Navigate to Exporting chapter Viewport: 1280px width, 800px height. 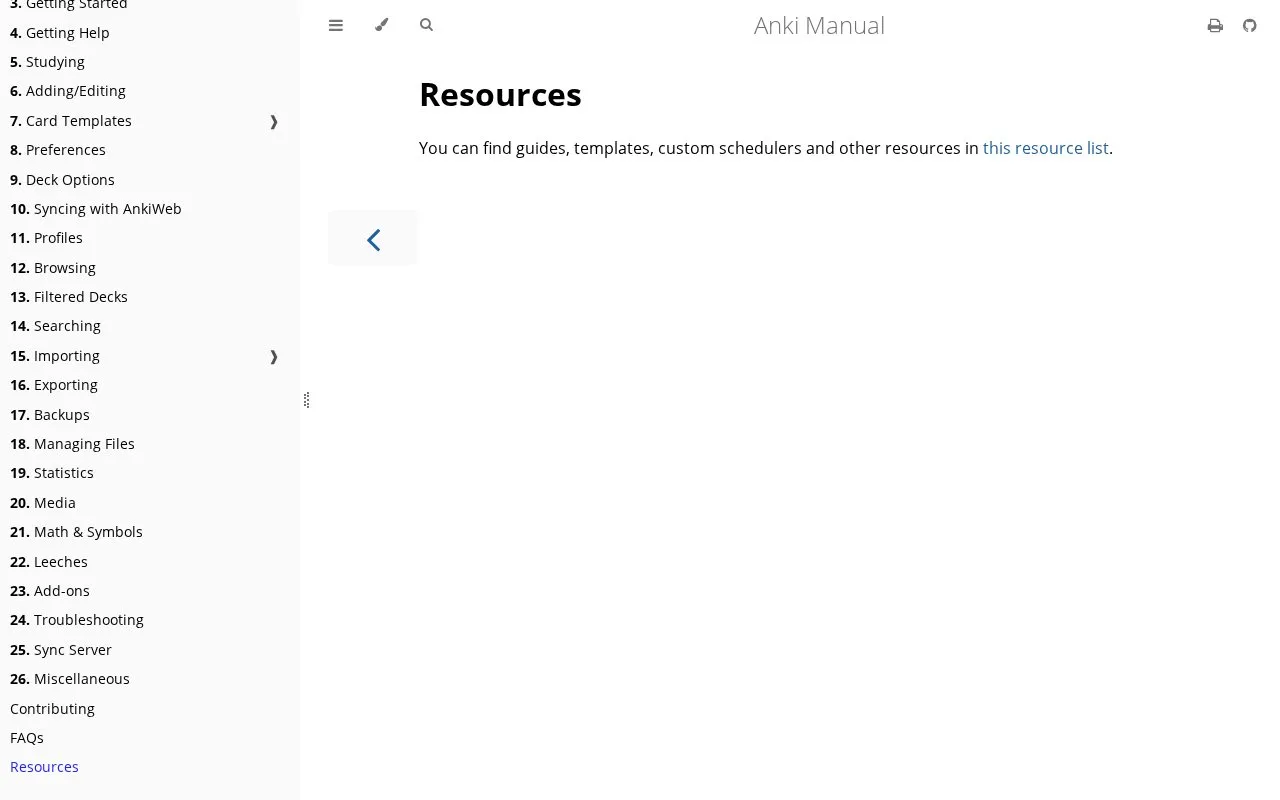[54, 385]
